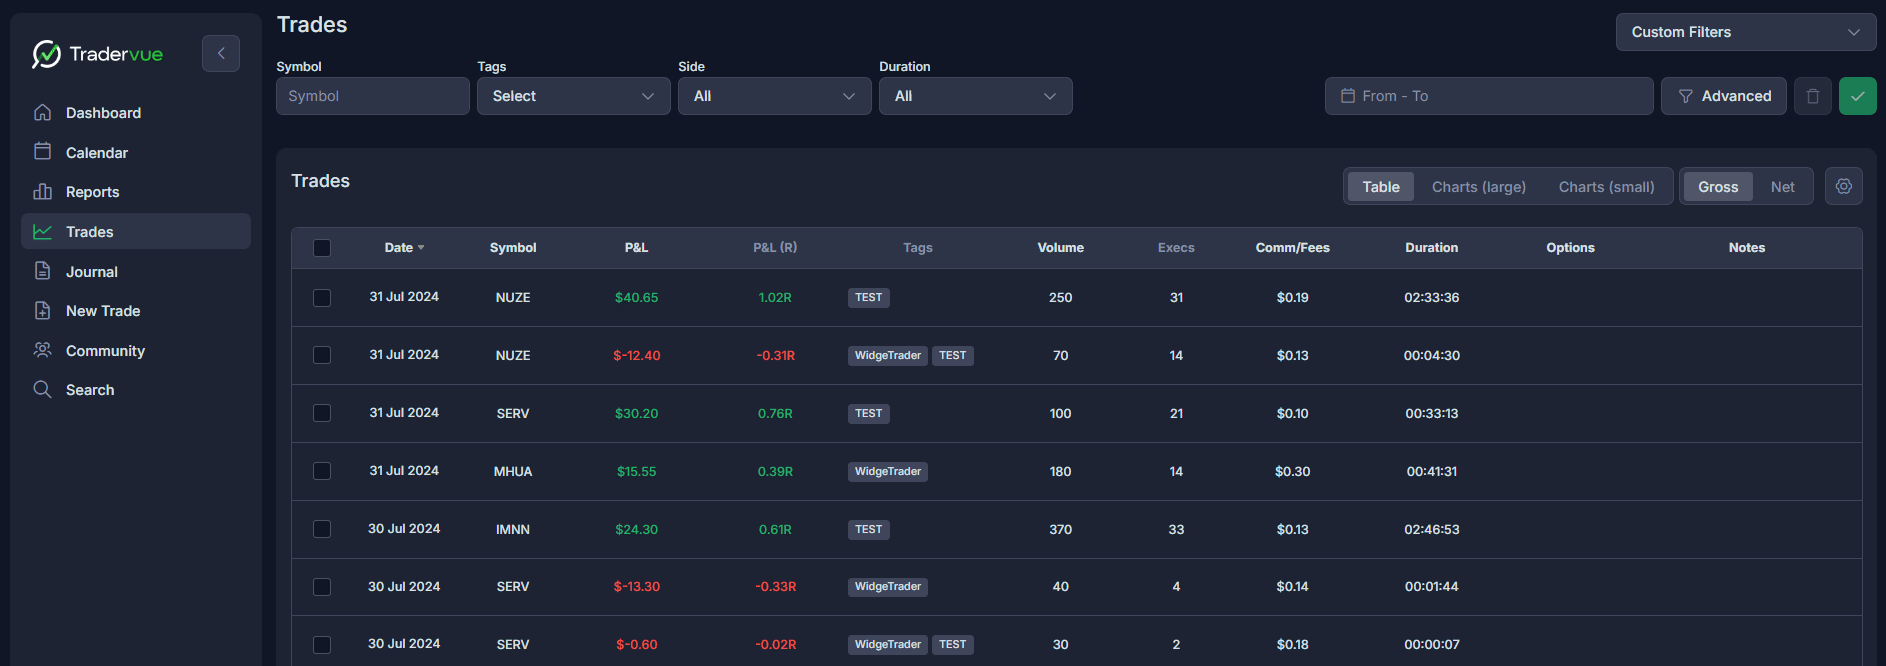Sort by the Volume column header

1060,248
